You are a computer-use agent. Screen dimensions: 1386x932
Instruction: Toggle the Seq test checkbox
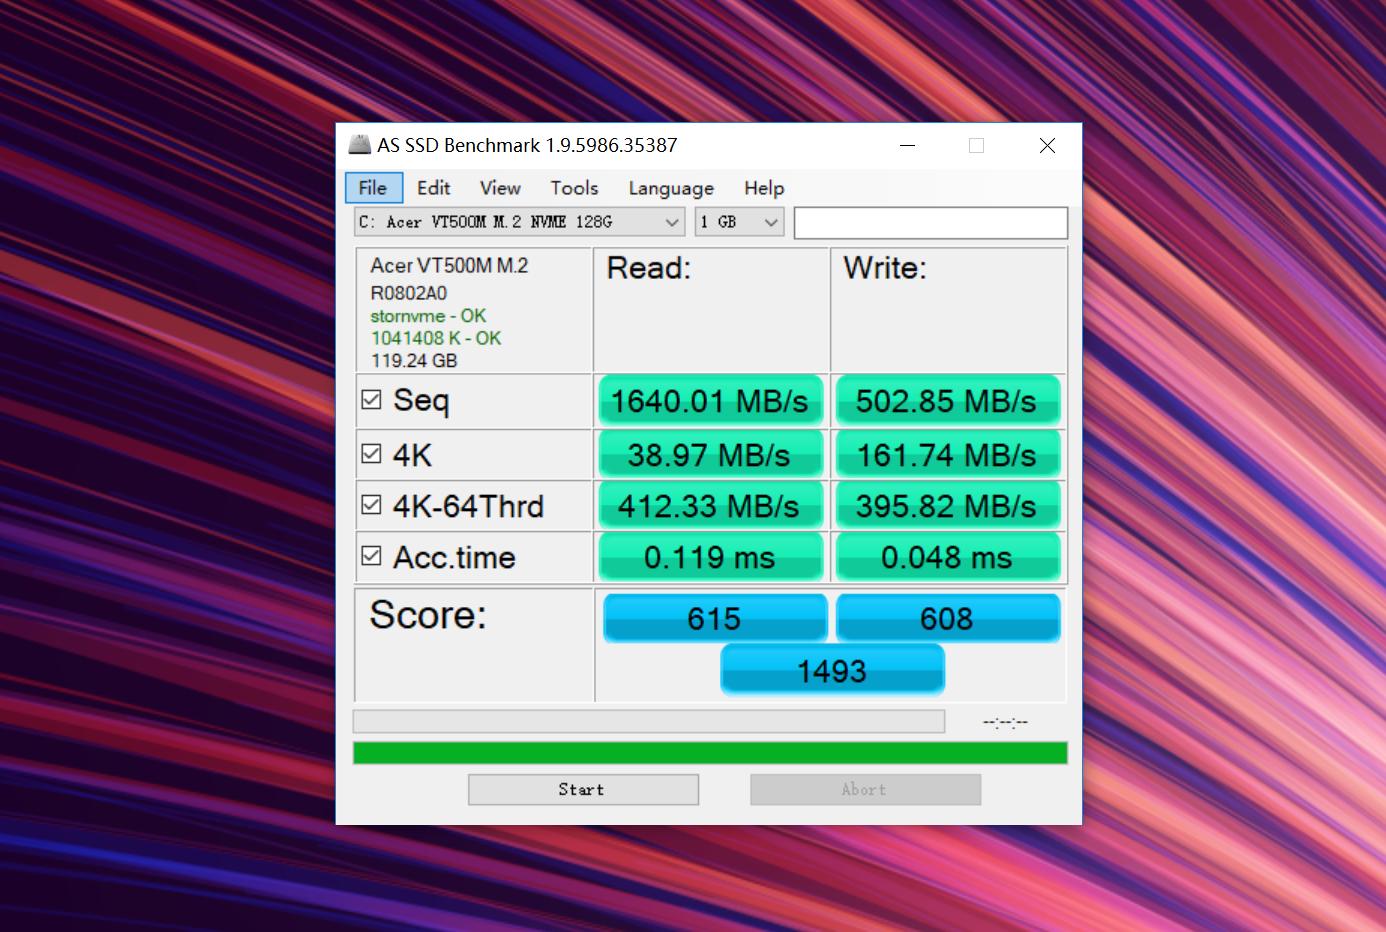click(371, 400)
